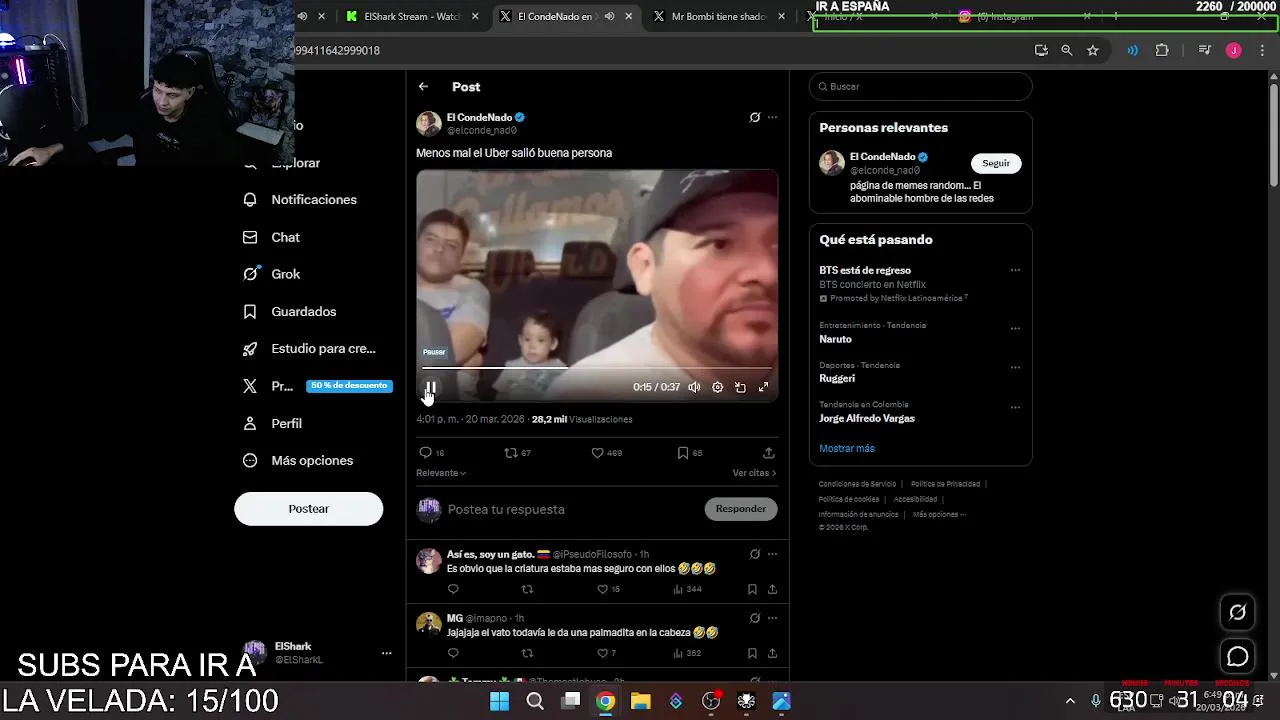Close the El CondeNado browser tab
This screenshot has width=1280, height=720.
point(629,17)
